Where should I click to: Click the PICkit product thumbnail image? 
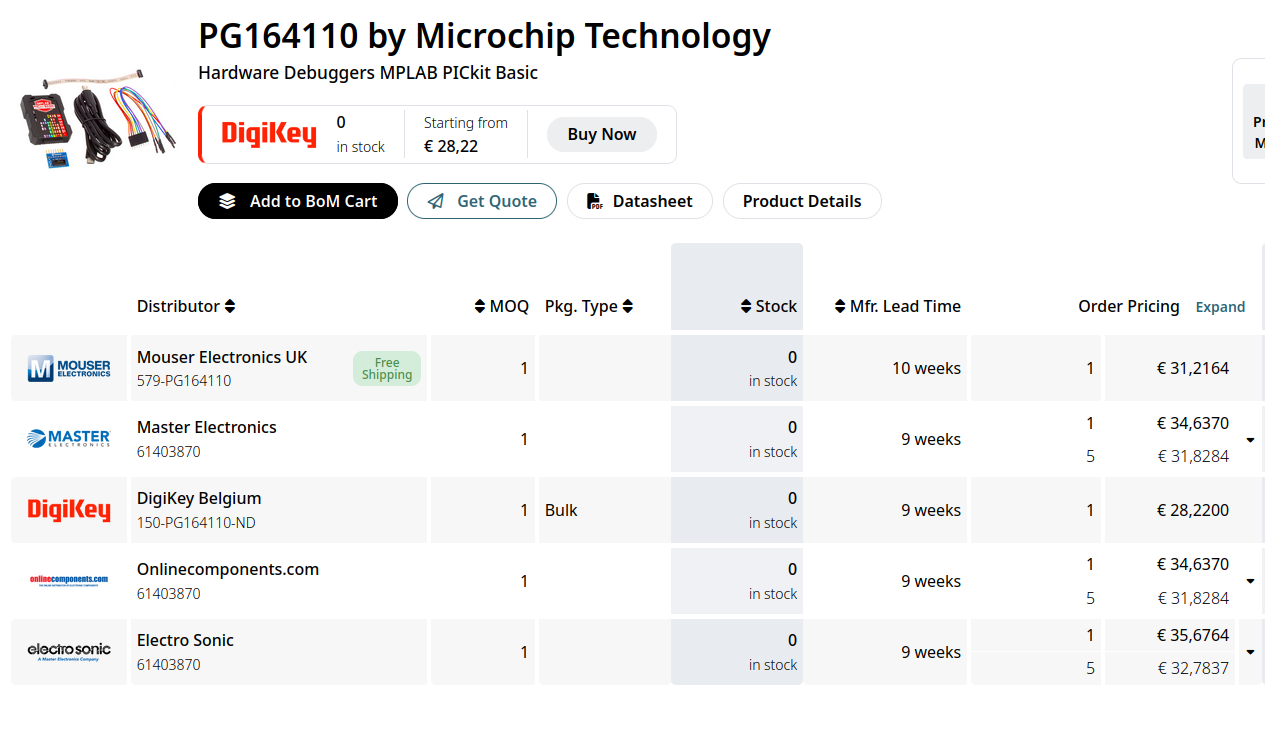(97, 120)
